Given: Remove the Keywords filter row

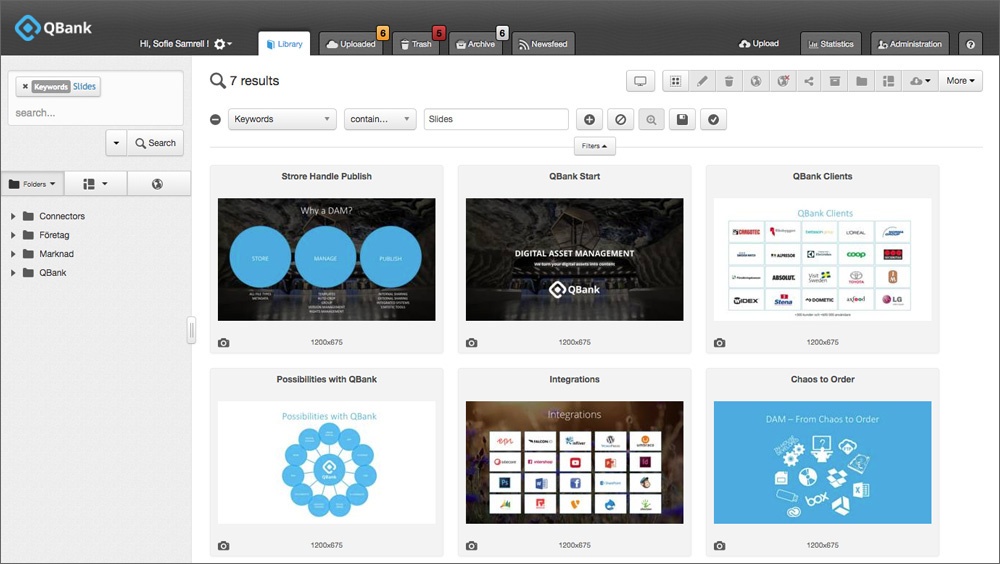Looking at the screenshot, I should tap(216, 119).
